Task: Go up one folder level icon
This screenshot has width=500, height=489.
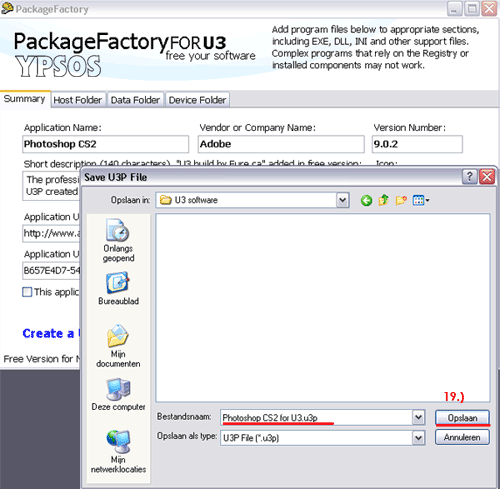Action: [x=383, y=200]
